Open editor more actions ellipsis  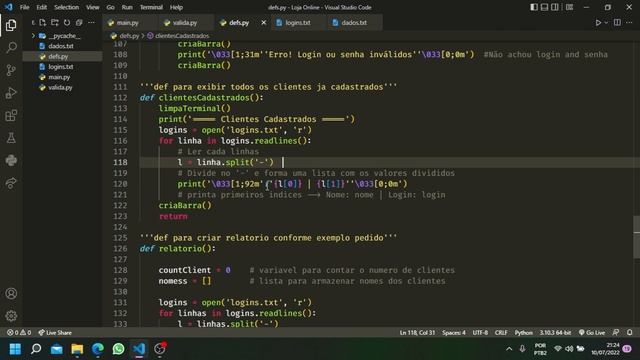(x=629, y=22)
